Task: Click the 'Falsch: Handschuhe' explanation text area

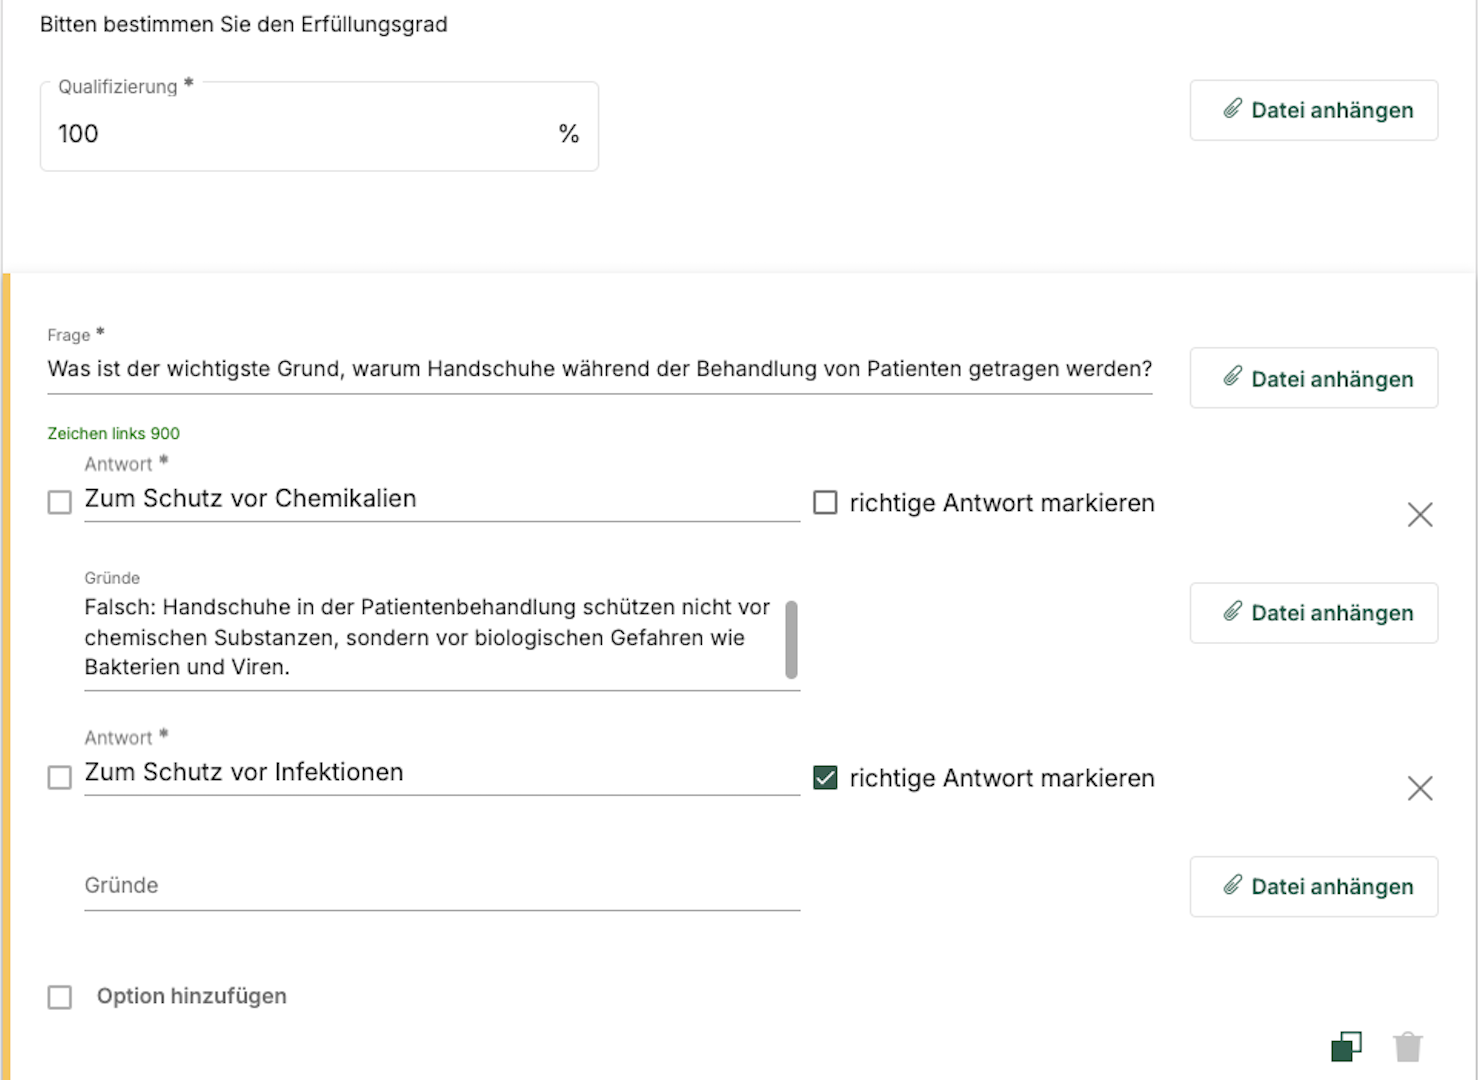Action: [x=430, y=637]
